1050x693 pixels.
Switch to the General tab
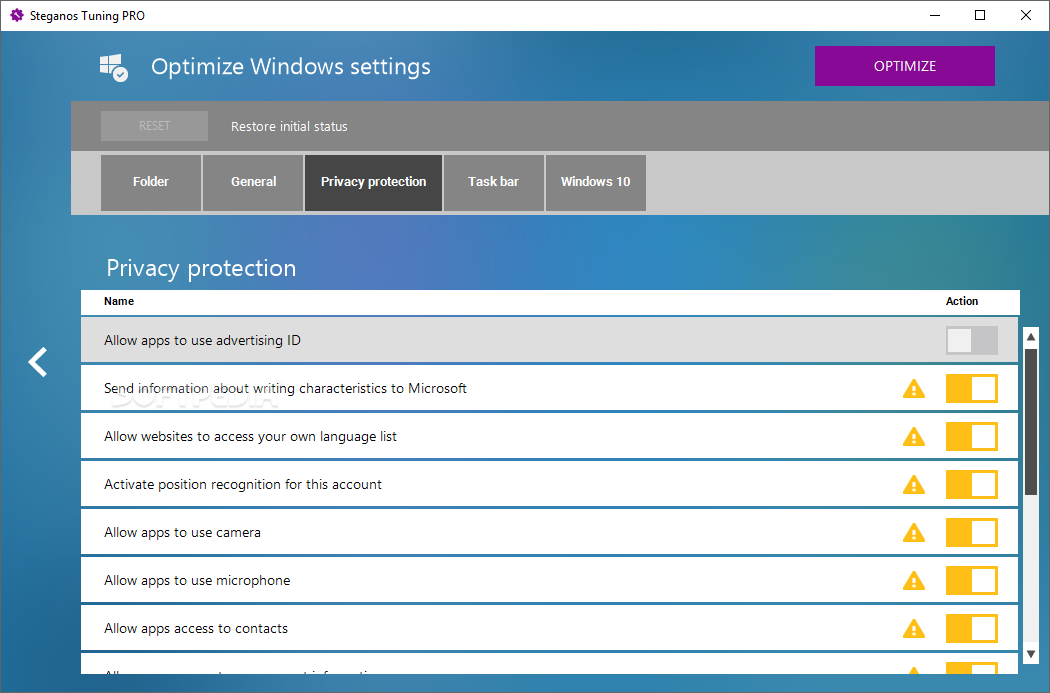point(253,182)
